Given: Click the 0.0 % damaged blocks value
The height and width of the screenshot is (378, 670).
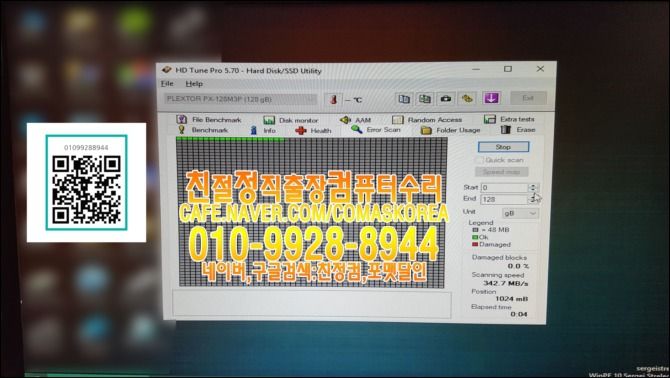Looking at the screenshot, I should pyautogui.click(x=518, y=266).
